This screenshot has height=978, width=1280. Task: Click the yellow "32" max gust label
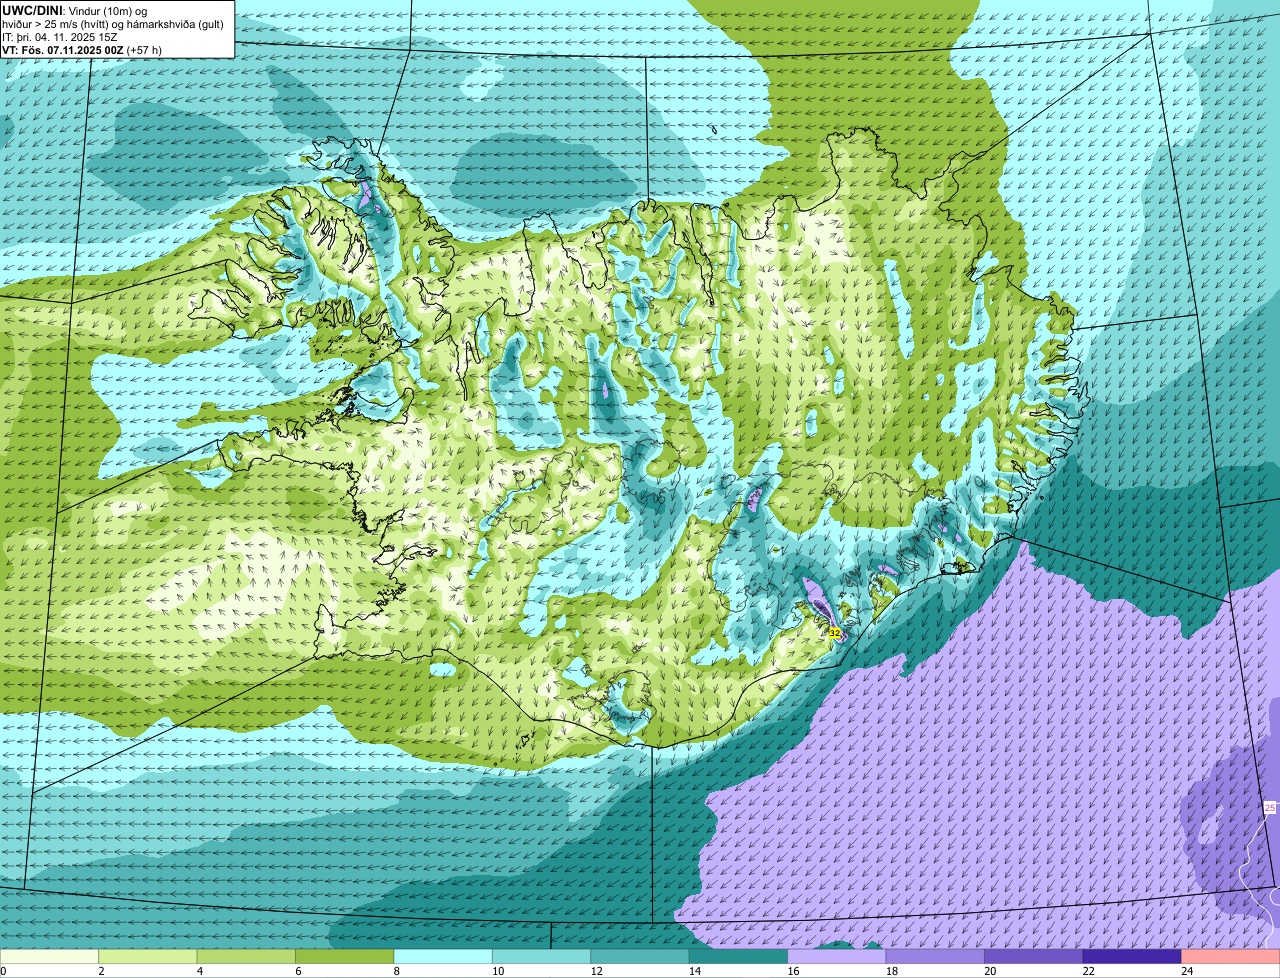[834, 633]
